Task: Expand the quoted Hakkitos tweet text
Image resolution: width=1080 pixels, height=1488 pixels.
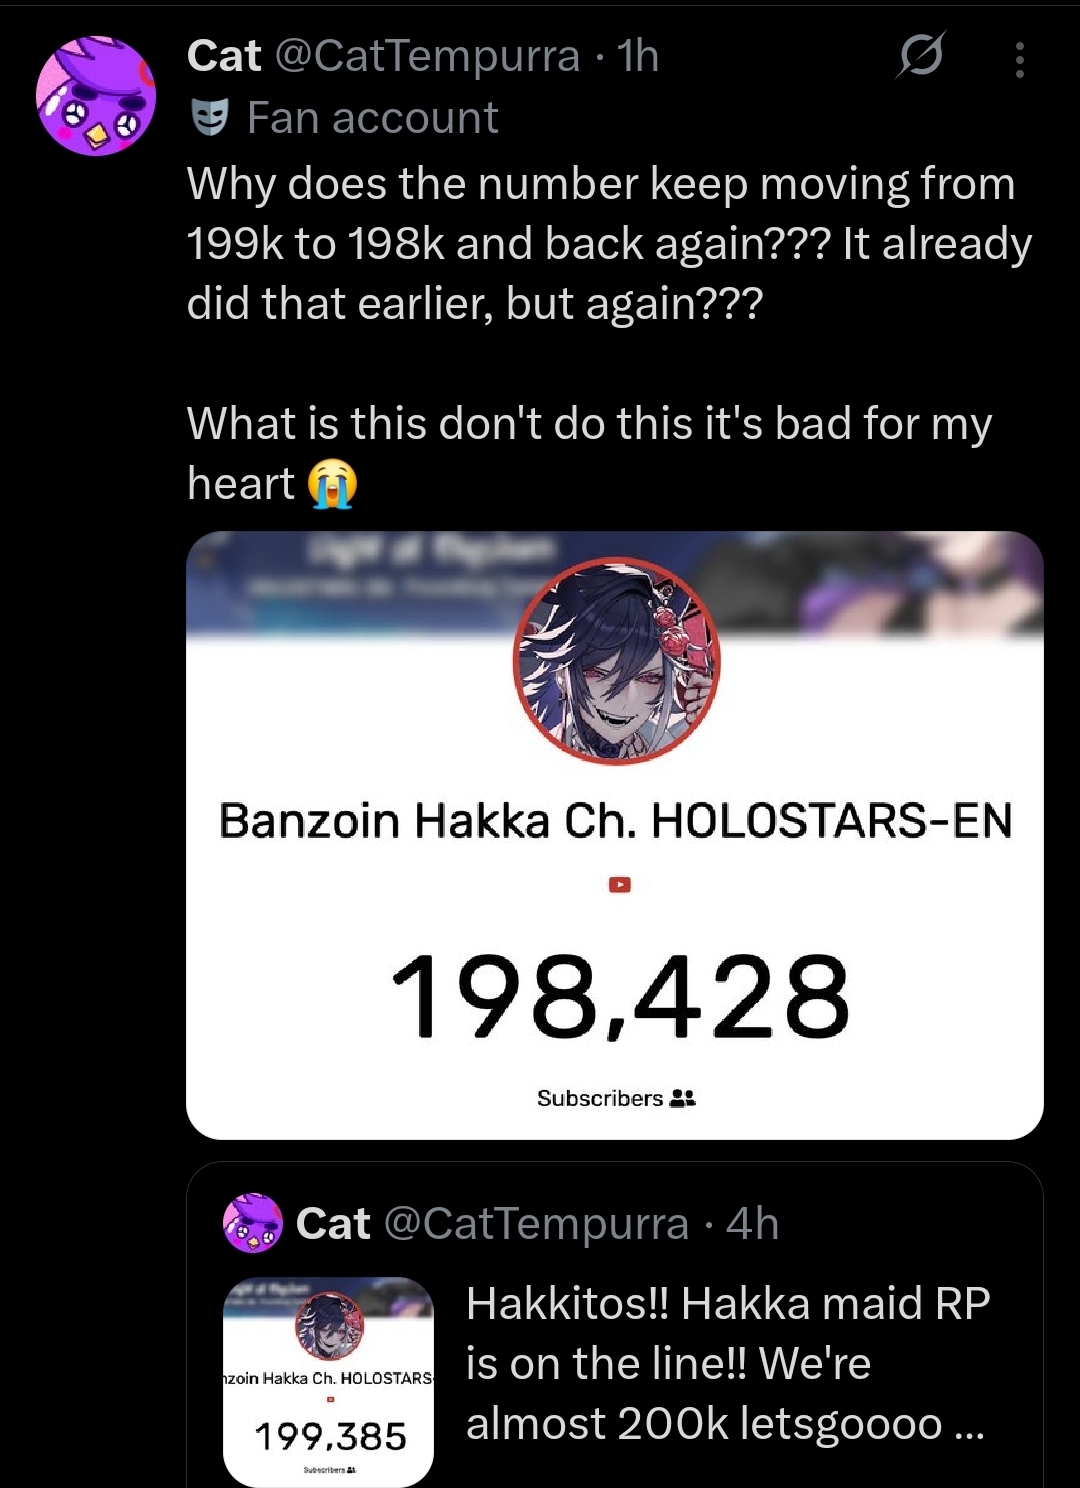Action: tap(727, 1364)
